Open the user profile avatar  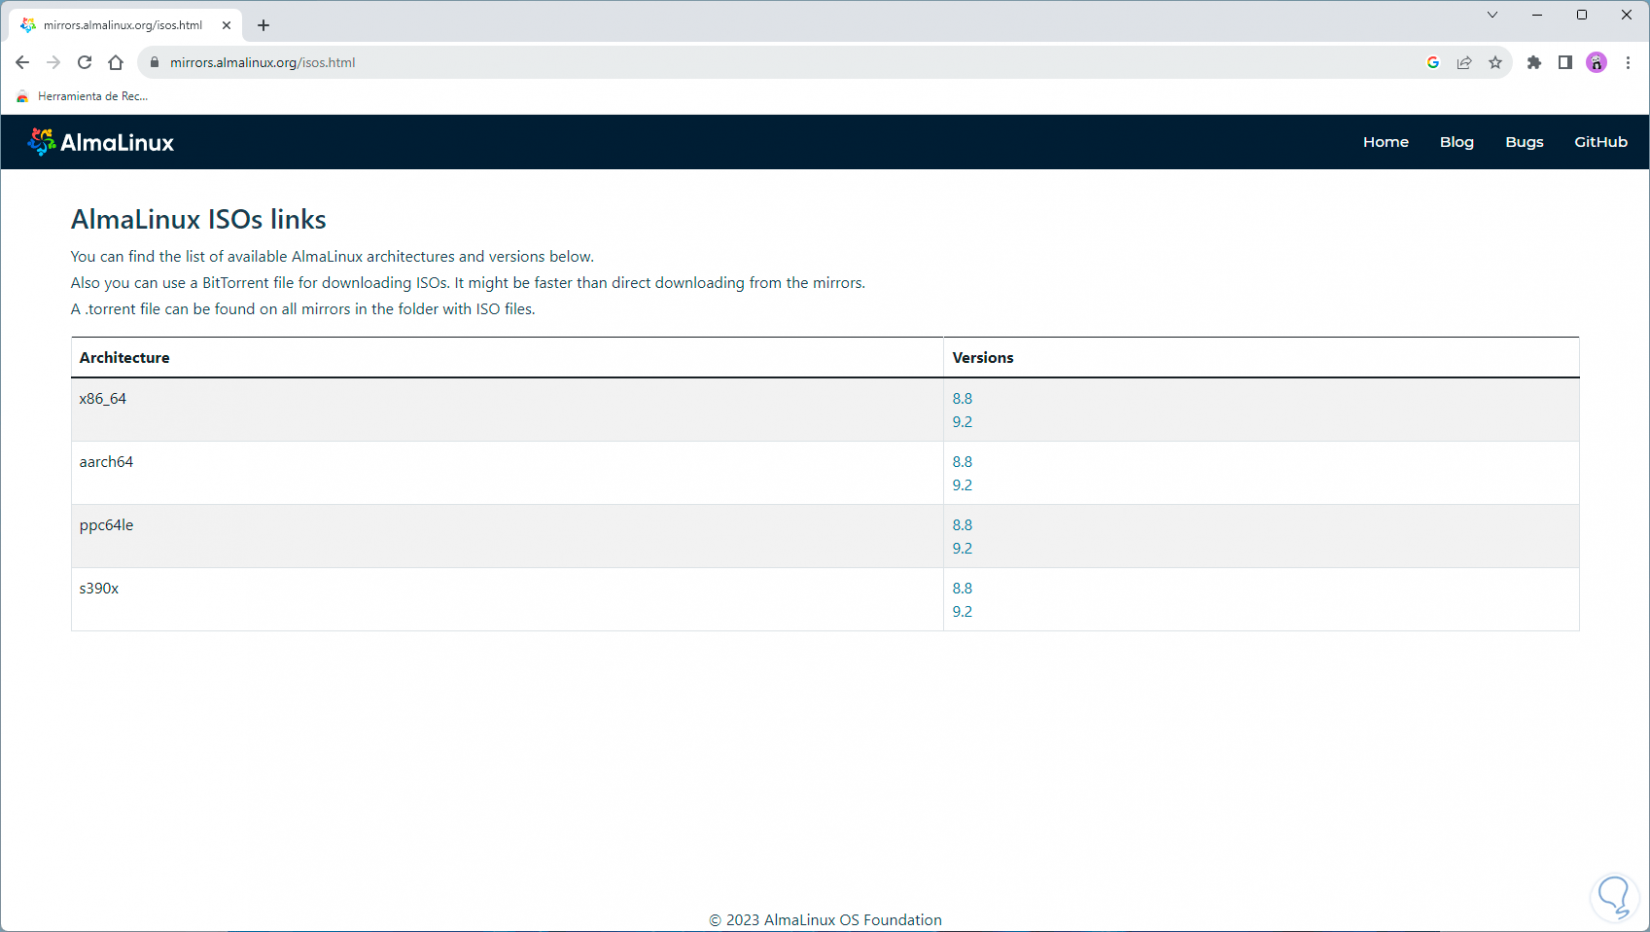tap(1597, 62)
